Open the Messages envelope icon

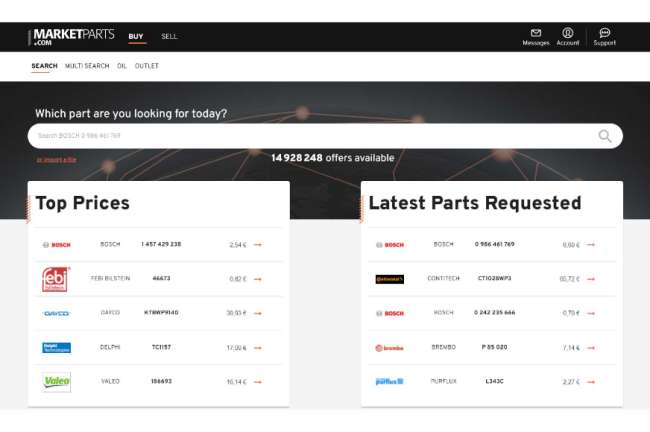(536, 33)
